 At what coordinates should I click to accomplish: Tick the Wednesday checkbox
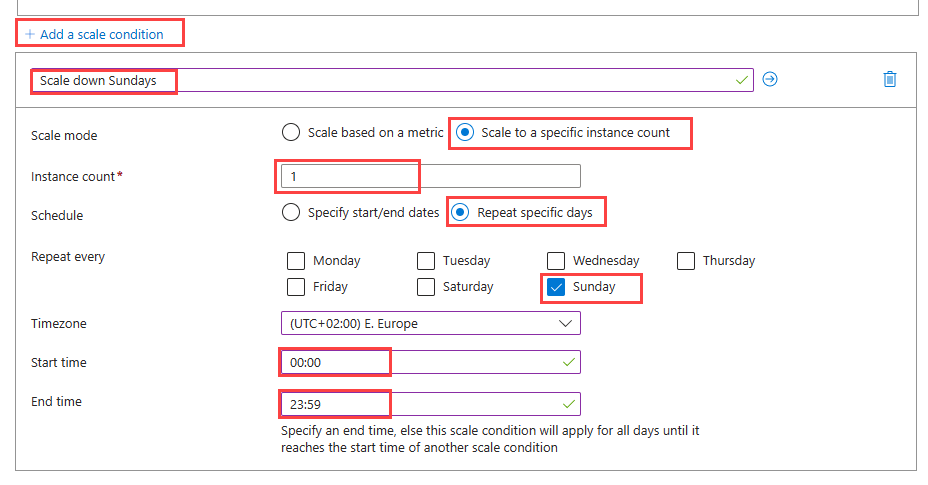click(556, 261)
